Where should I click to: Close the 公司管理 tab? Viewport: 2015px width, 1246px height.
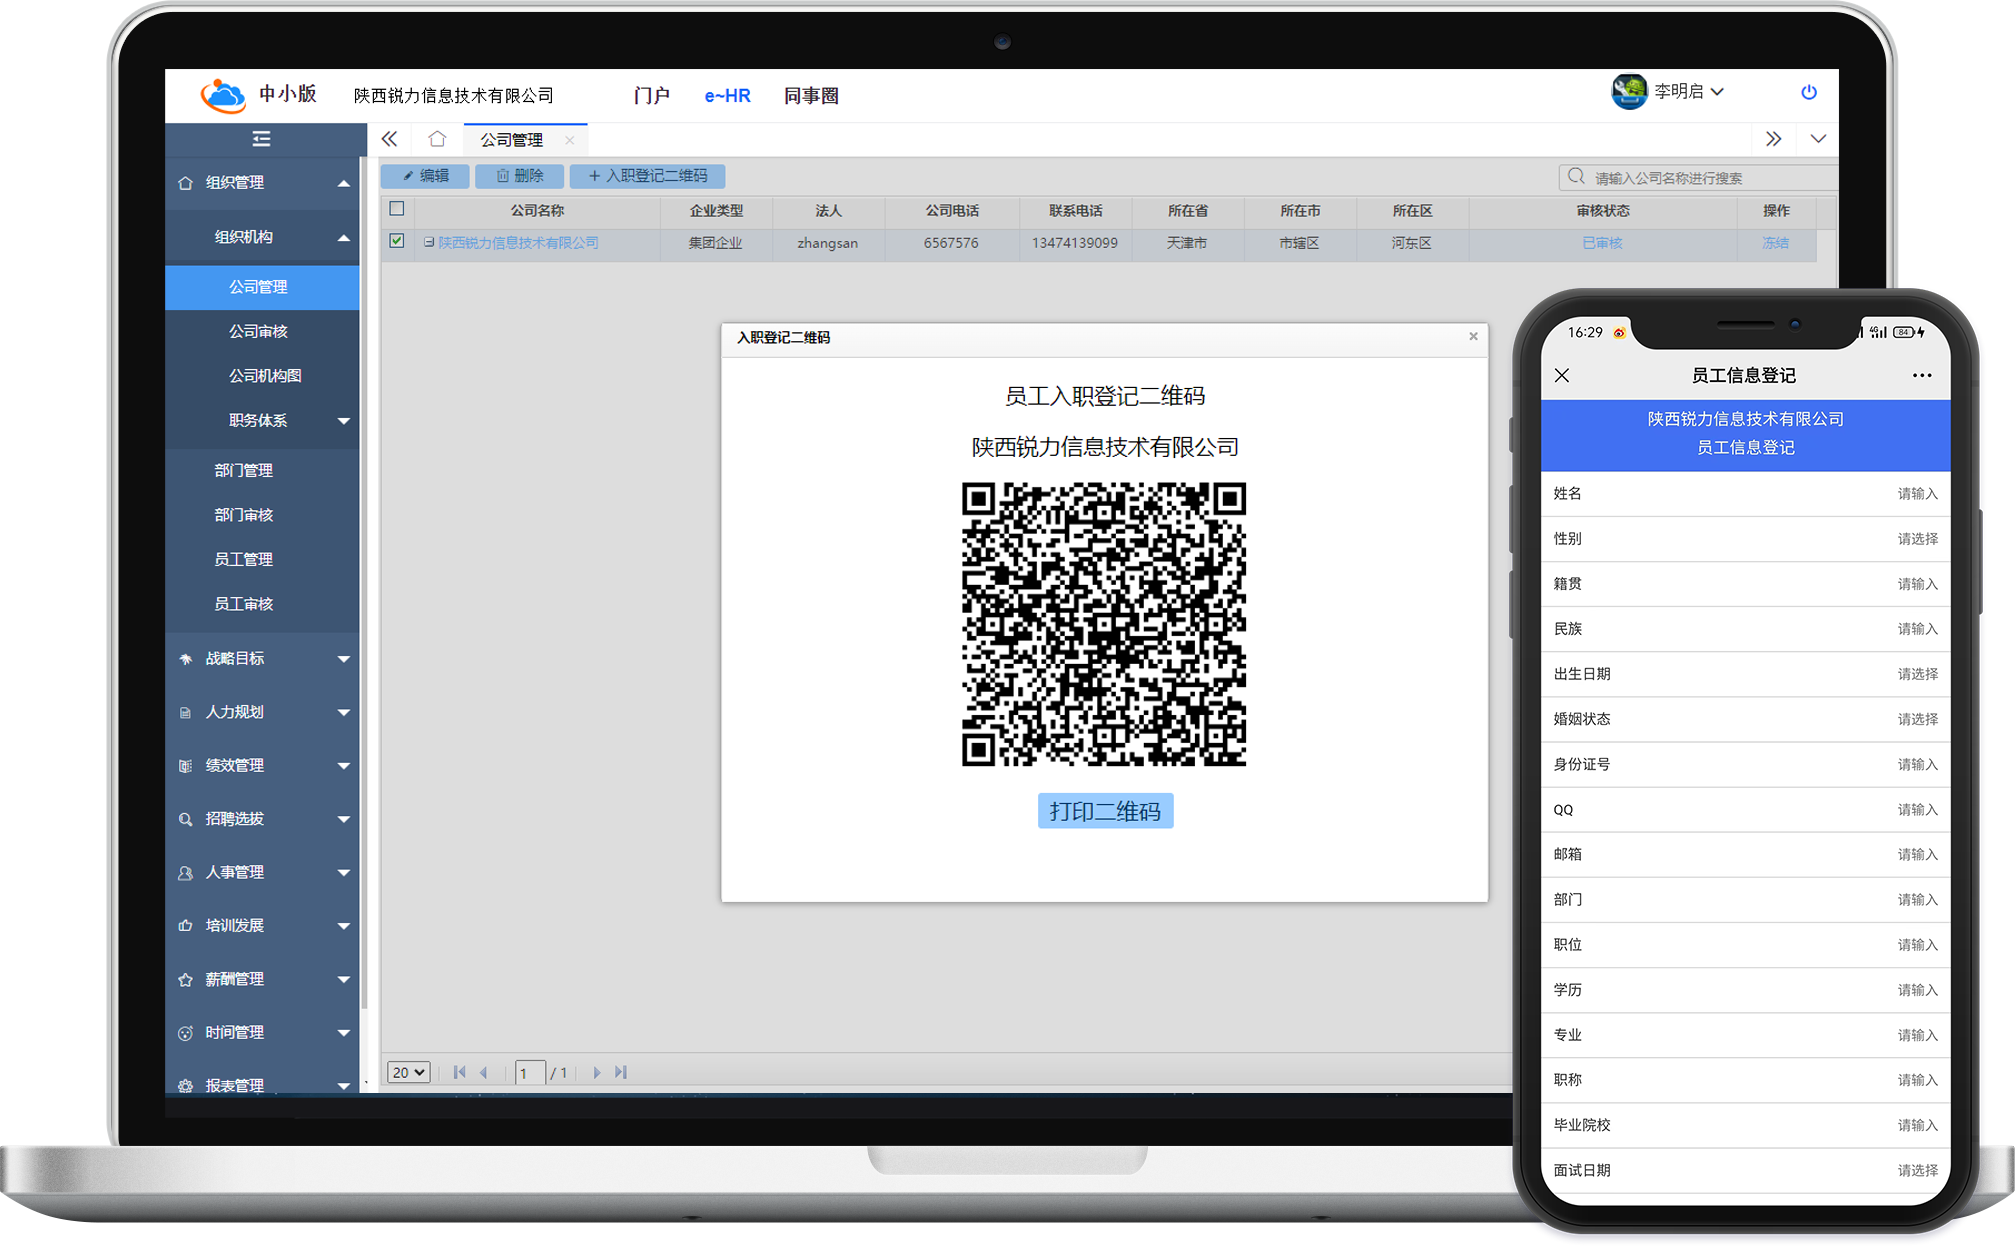[570, 140]
